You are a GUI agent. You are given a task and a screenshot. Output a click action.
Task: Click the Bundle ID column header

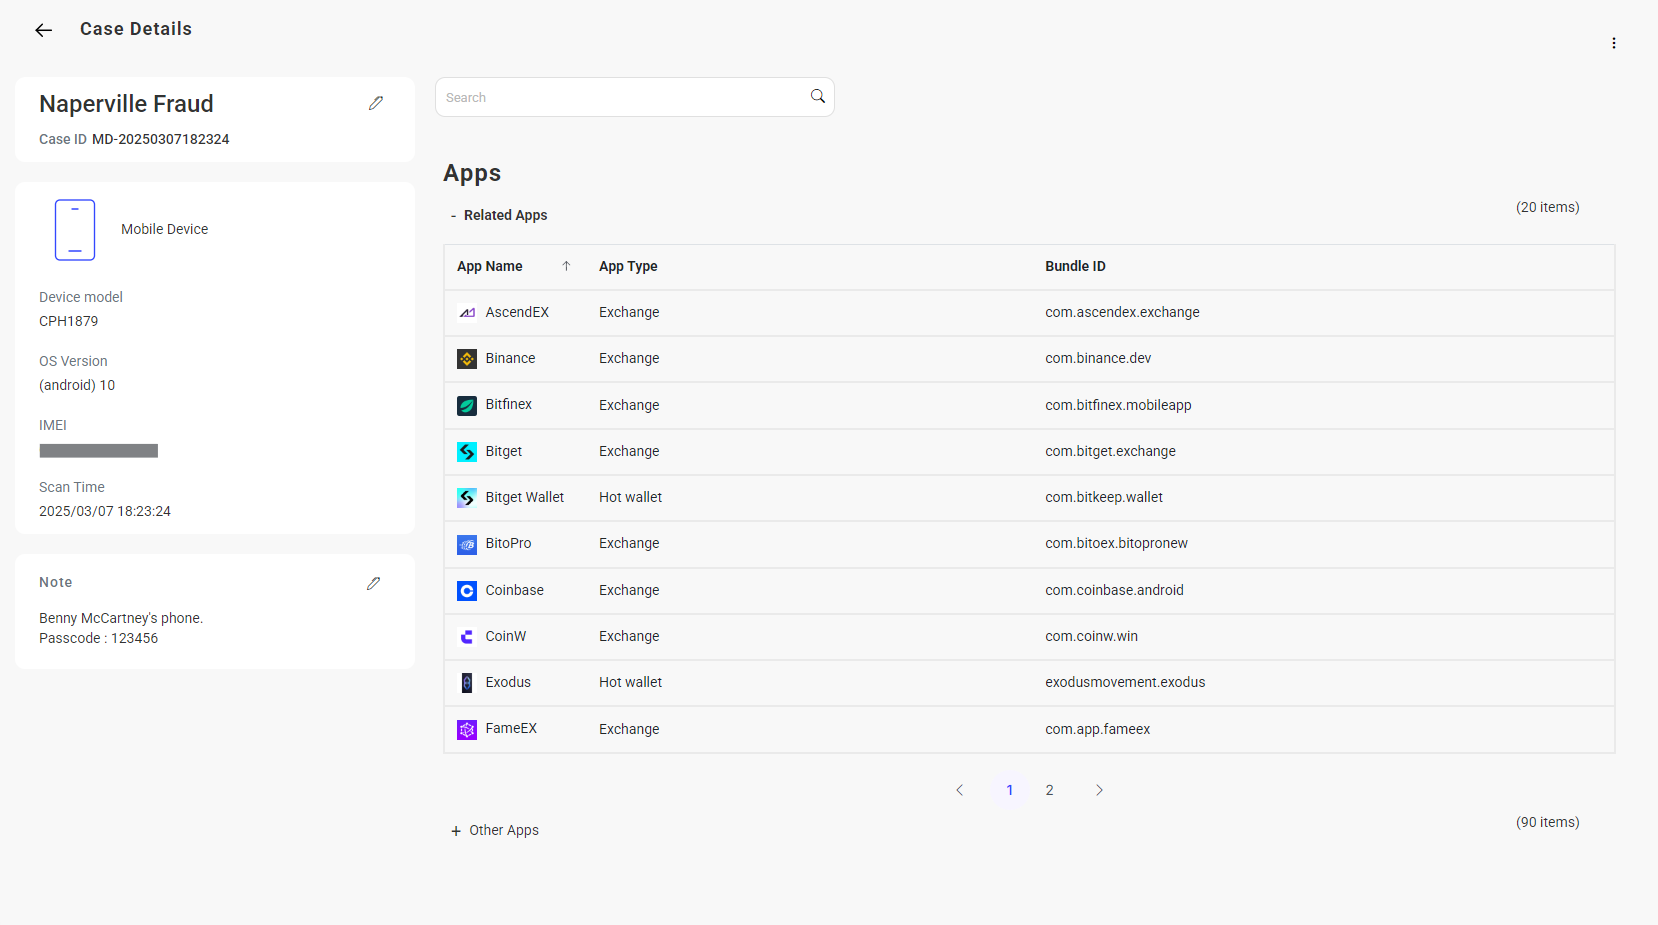(1075, 266)
